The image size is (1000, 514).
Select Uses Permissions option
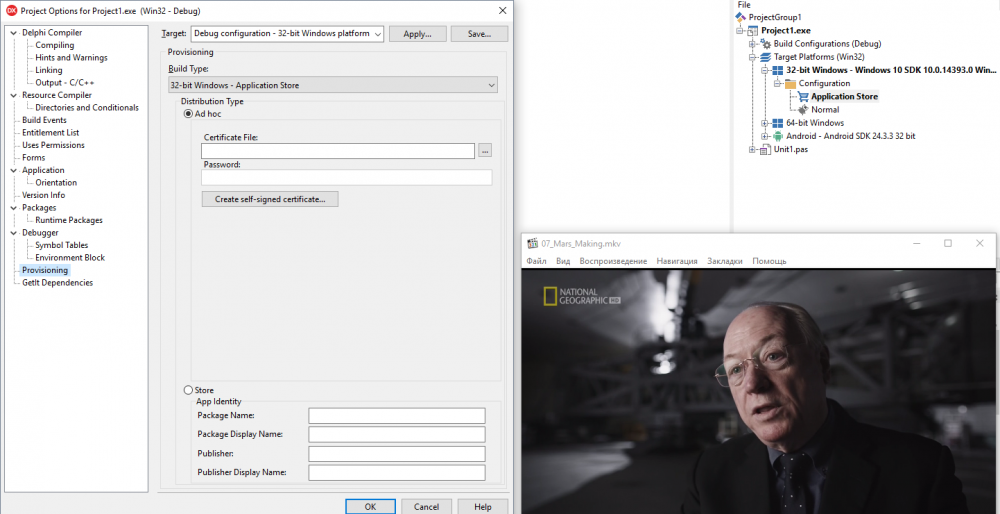click(x=53, y=145)
